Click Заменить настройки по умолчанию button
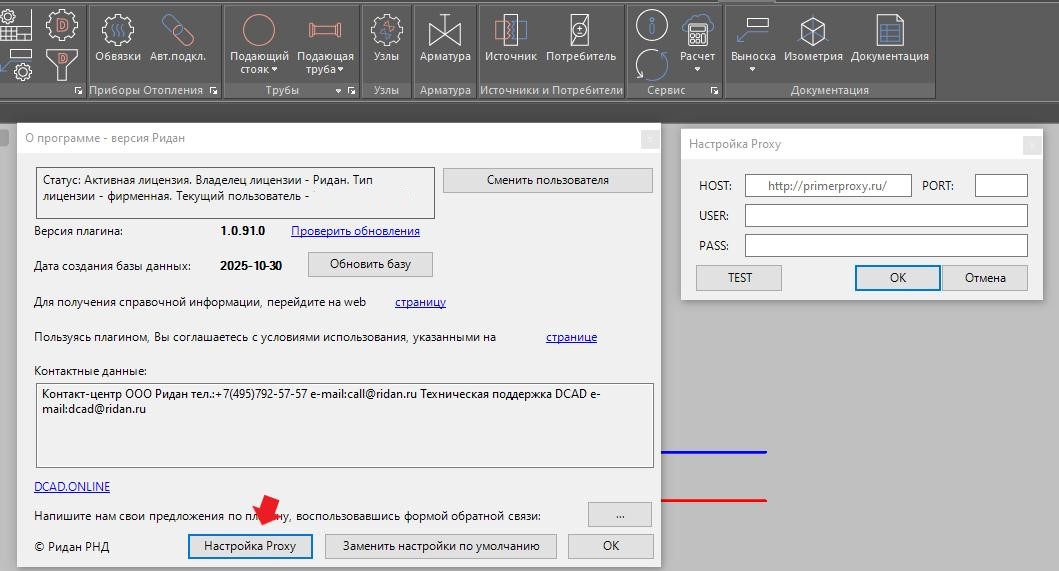 [441, 546]
